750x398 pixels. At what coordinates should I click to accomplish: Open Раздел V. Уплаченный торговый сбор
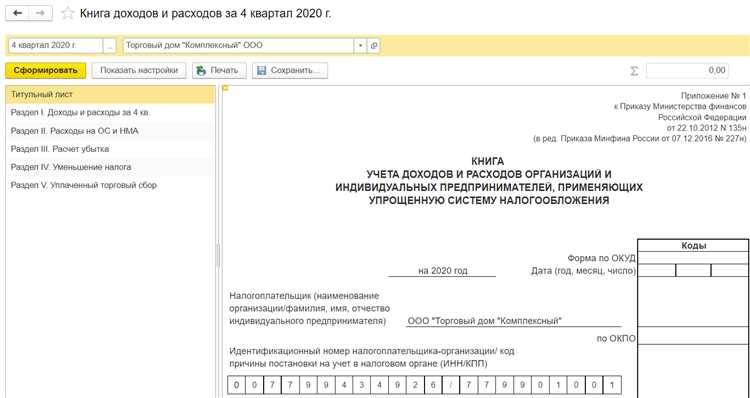tap(110, 185)
